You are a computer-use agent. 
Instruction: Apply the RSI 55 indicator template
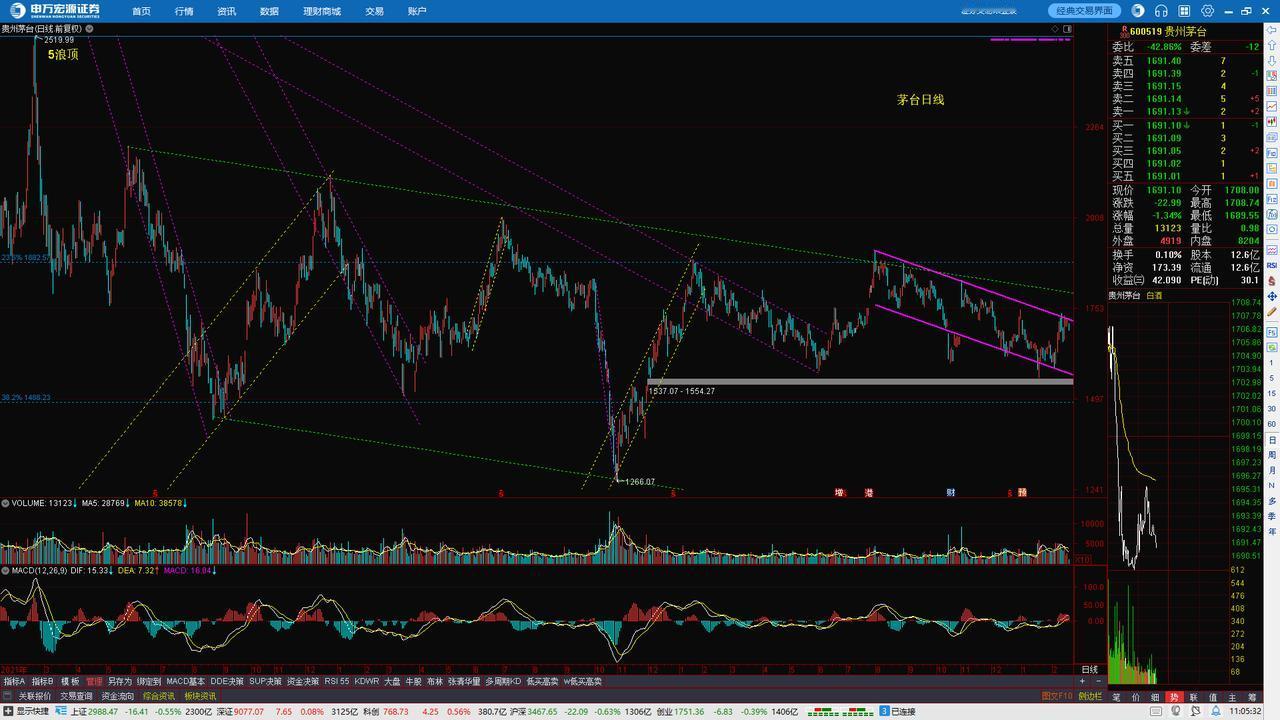coord(337,681)
